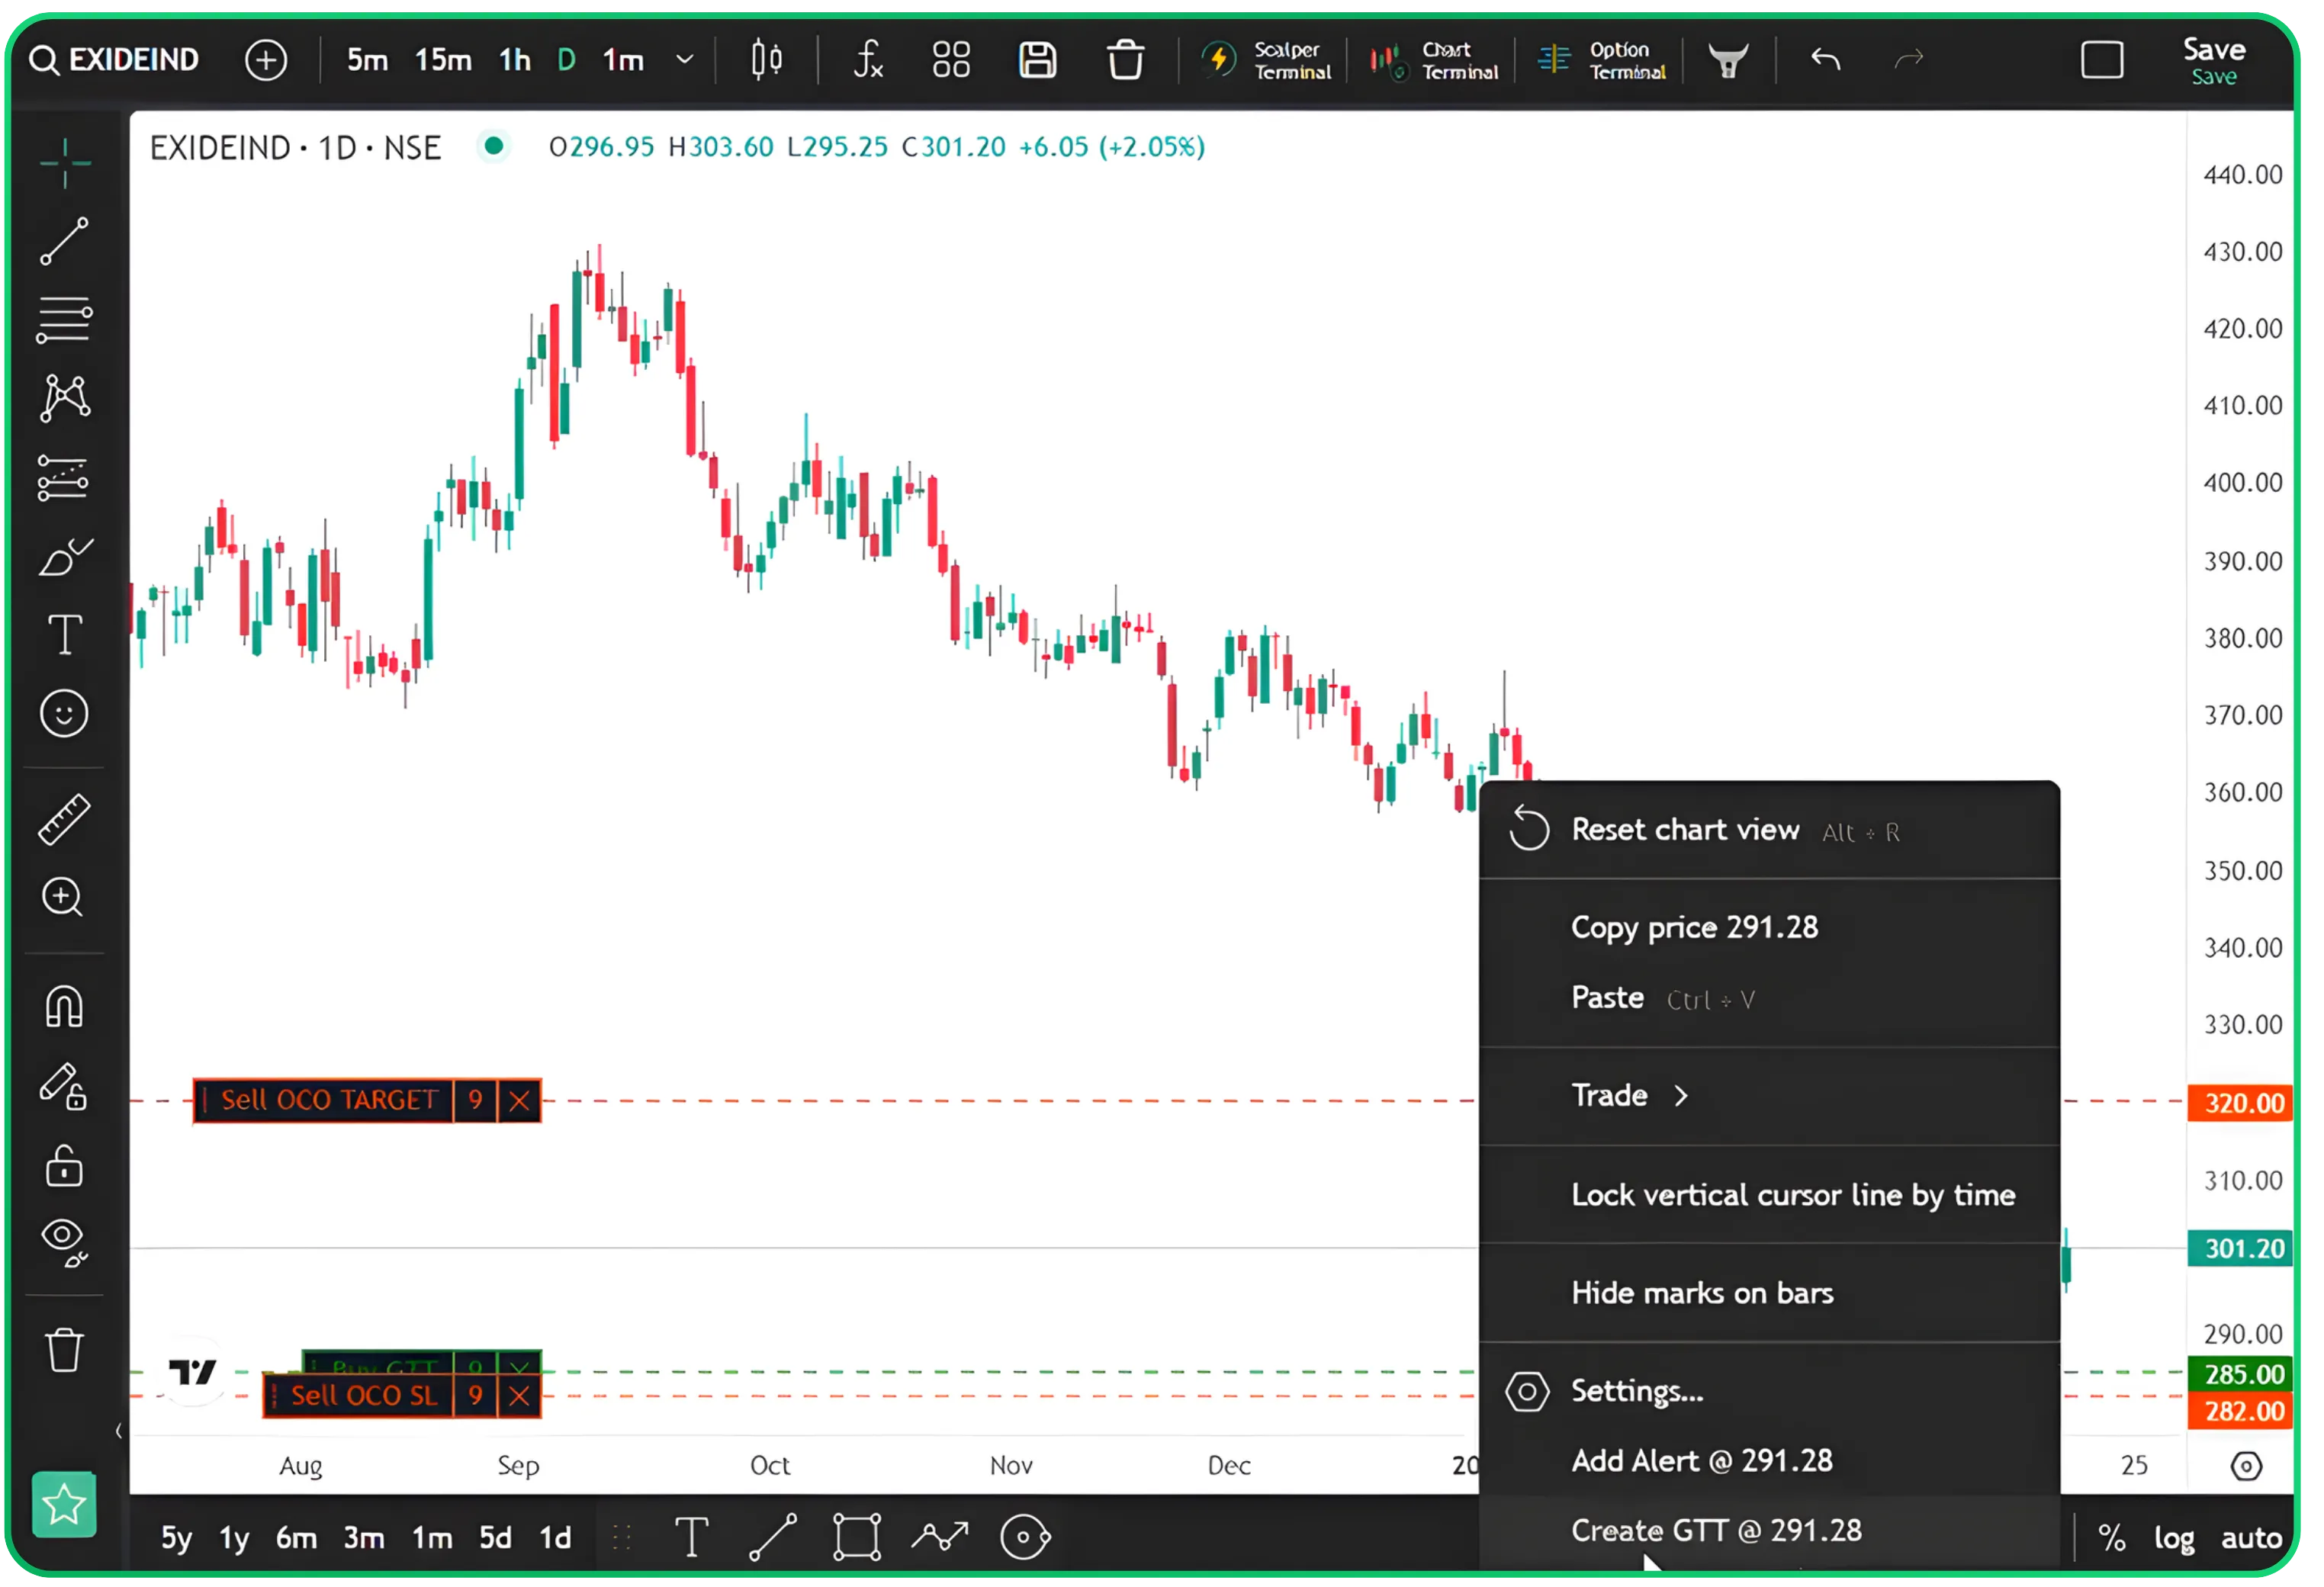Screen dimensions: 2324x1587
Task: Switch to the 1d timeframe
Action: [x=554, y=1538]
